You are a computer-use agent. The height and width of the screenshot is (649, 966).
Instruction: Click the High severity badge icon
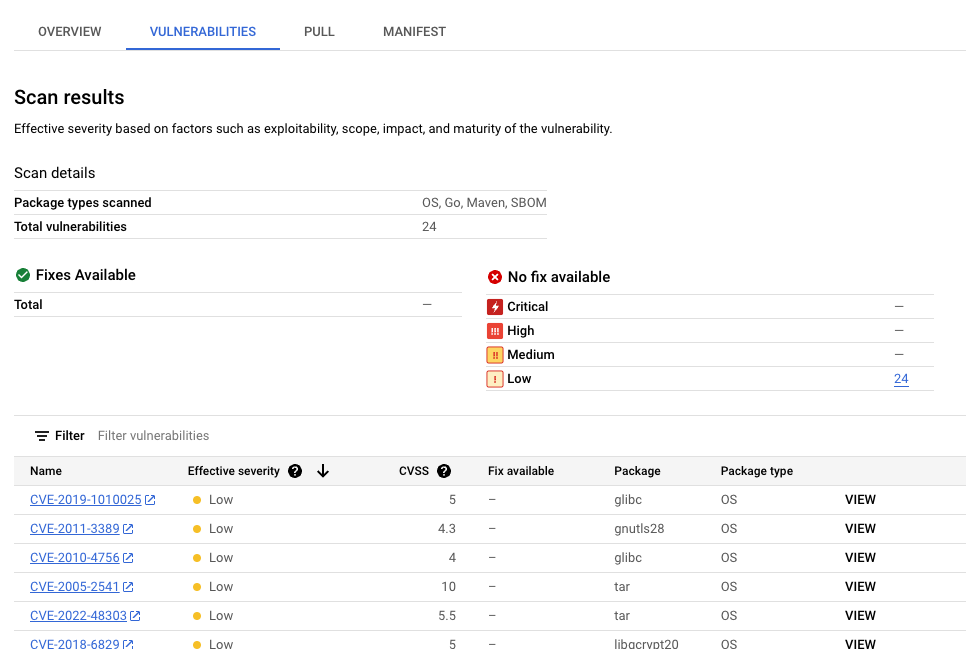pyautogui.click(x=495, y=330)
